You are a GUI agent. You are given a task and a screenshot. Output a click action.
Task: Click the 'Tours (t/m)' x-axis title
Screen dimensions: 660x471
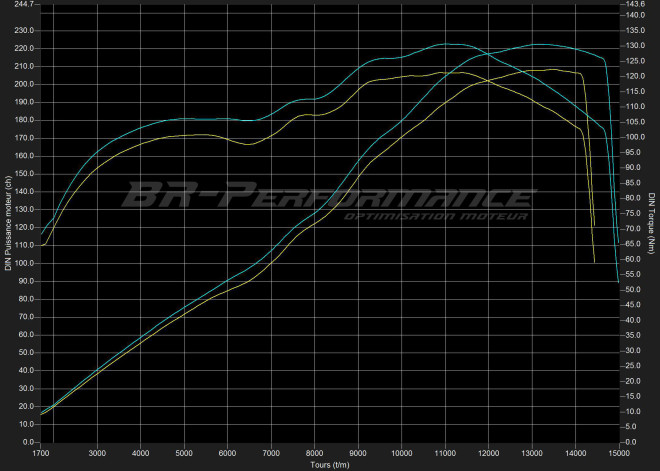click(329, 465)
